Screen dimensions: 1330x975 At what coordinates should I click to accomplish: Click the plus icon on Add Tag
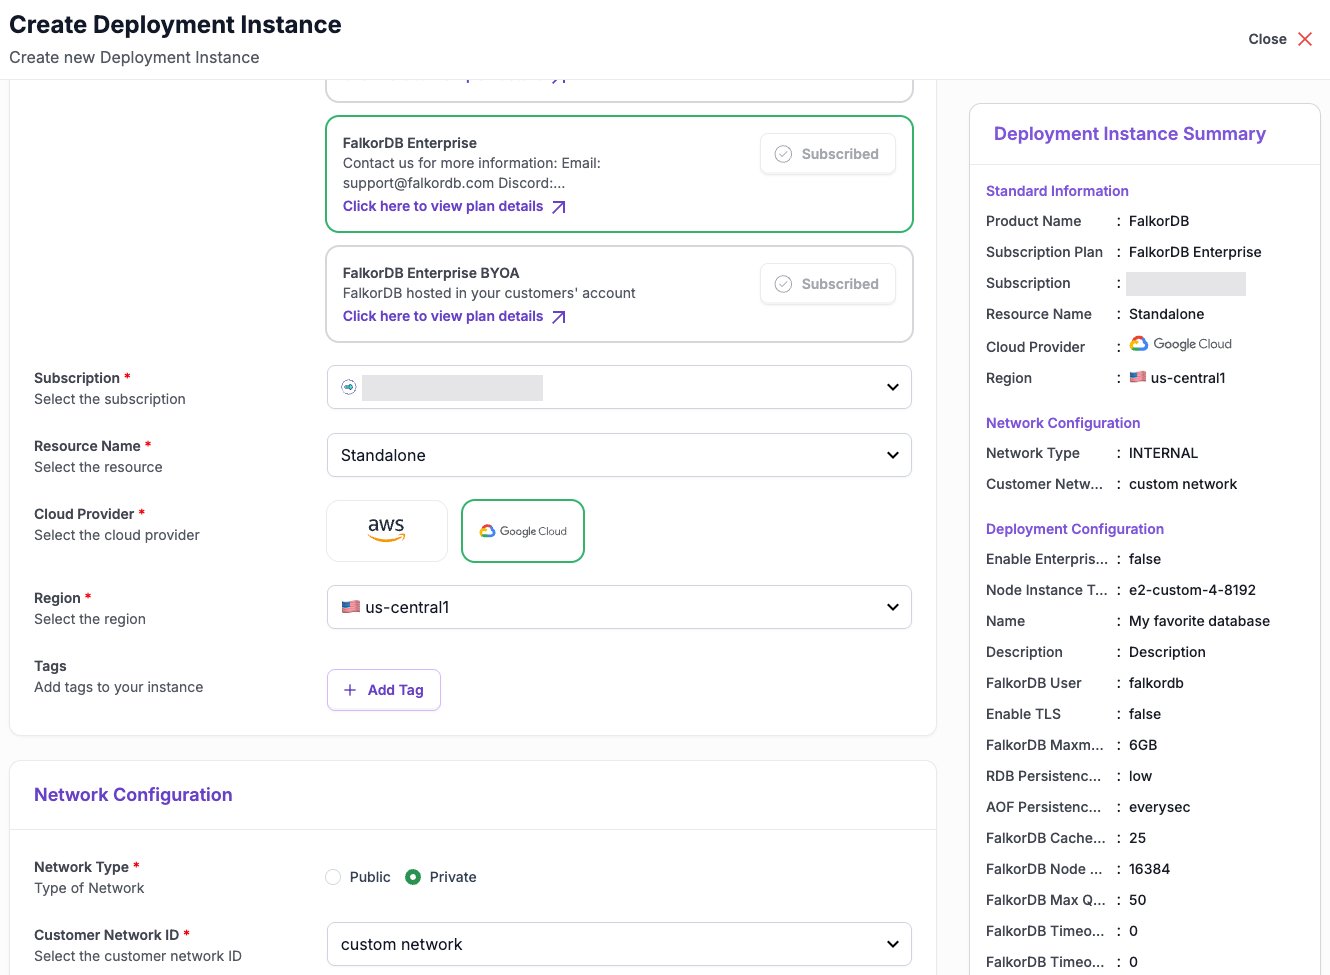[350, 690]
